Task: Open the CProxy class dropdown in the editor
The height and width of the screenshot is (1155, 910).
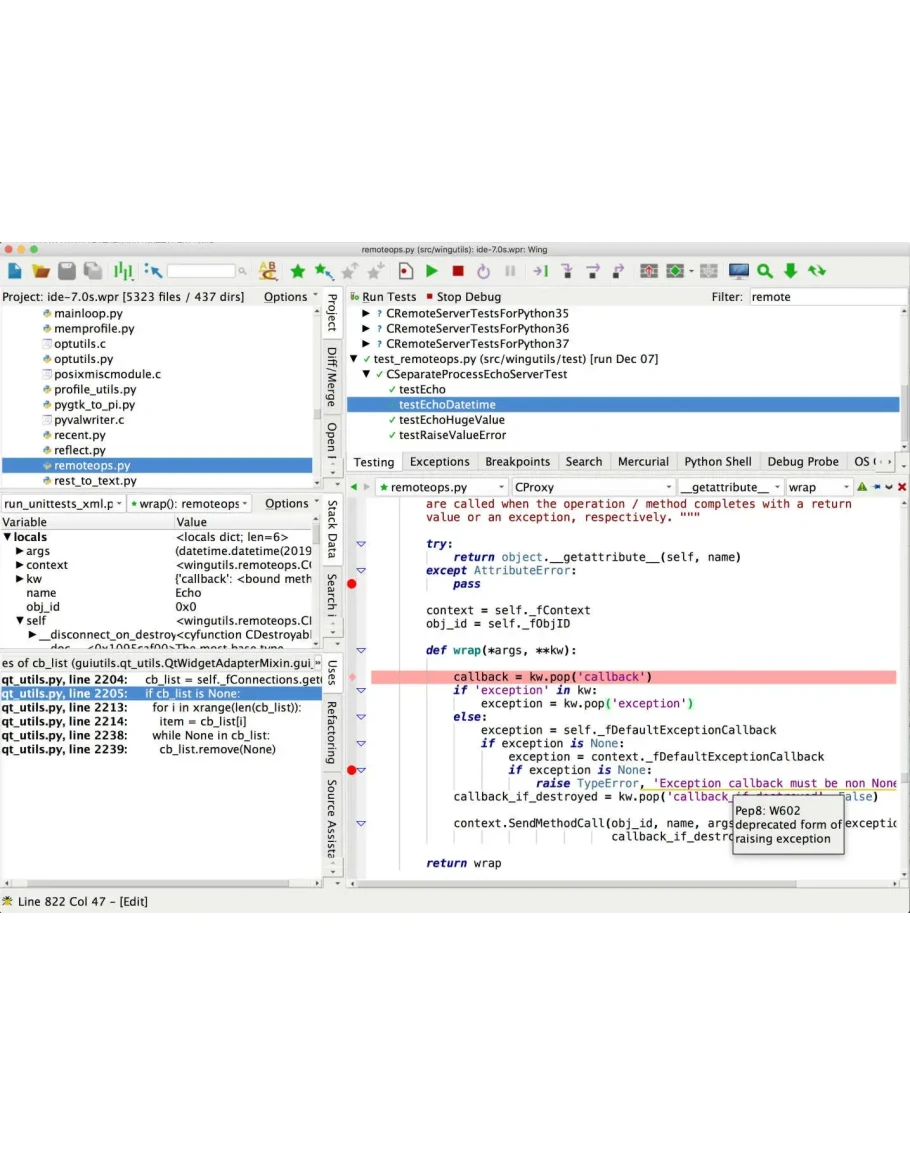Action: coord(593,487)
